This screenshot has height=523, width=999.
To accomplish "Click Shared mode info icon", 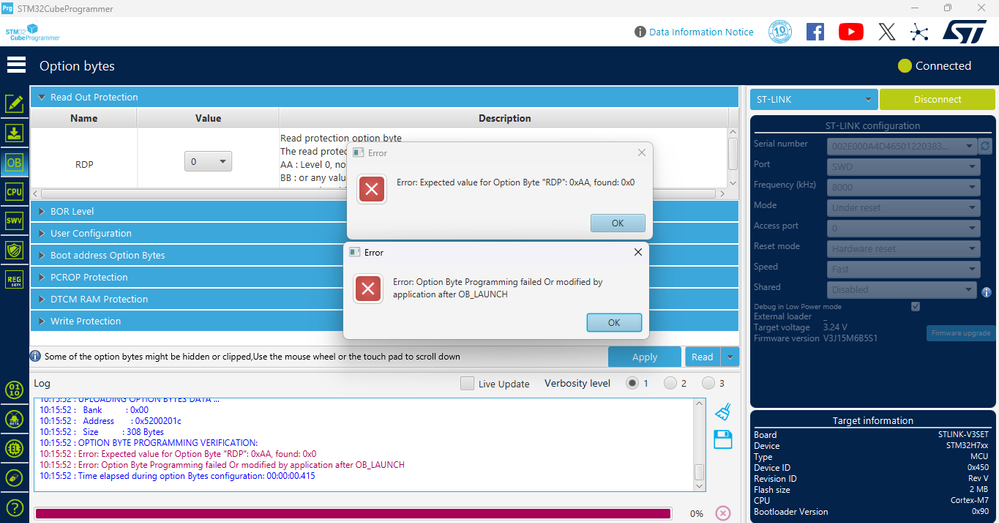I will coord(986,292).
